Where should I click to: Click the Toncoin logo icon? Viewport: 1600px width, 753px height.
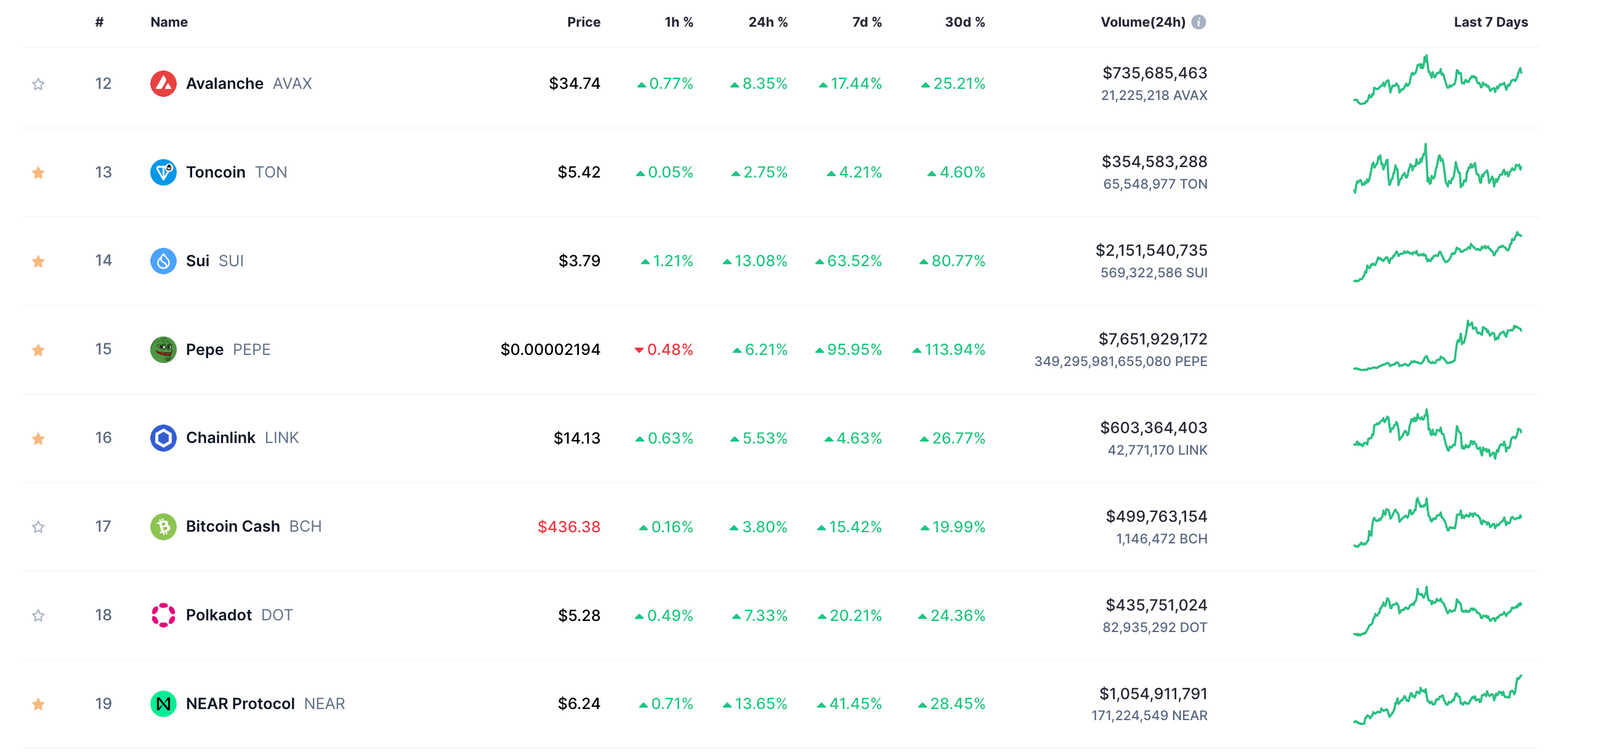[x=163, y=172]
